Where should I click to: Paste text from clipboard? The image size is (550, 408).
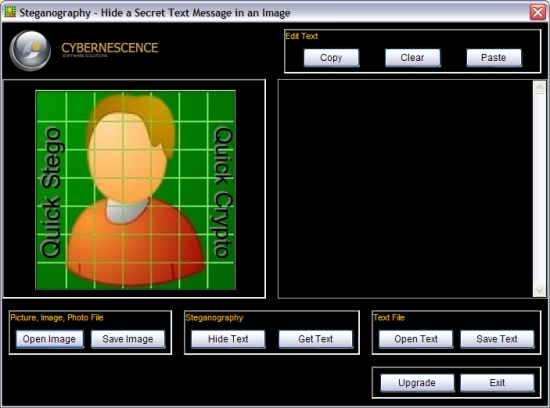coord(494,58)
